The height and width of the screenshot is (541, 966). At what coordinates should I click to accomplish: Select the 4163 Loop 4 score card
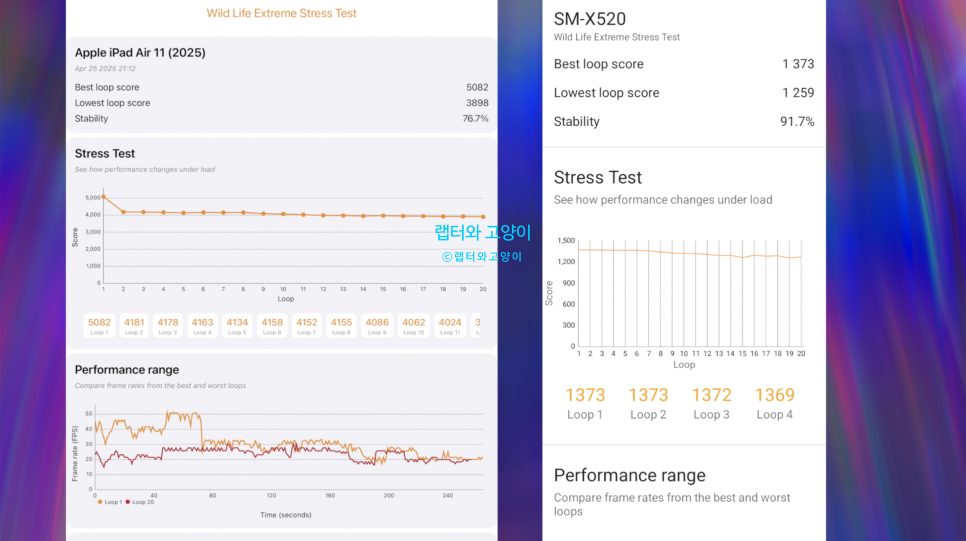tap(202, 326)
